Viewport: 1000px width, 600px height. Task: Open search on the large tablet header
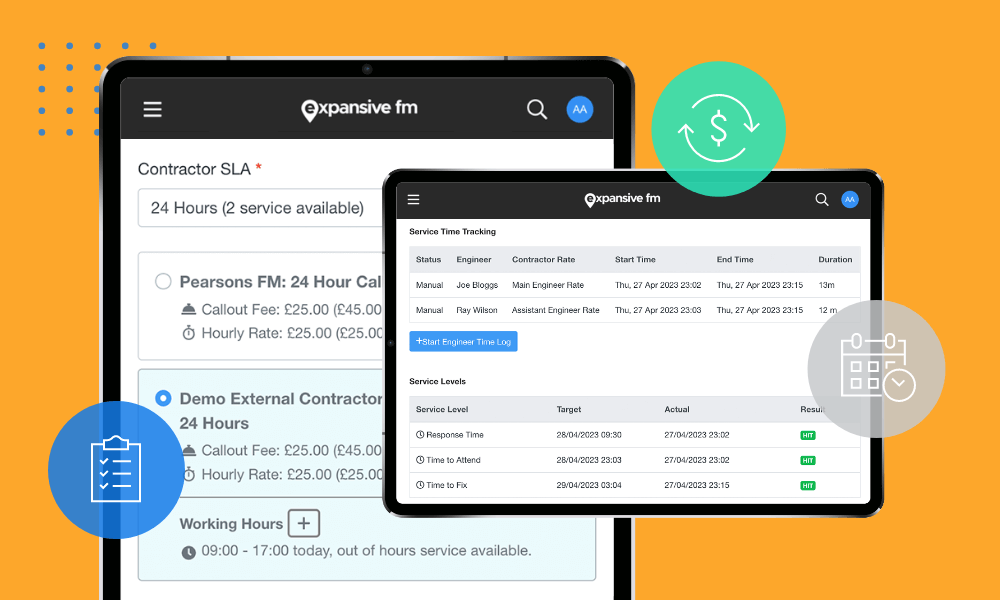coord(537,109)
